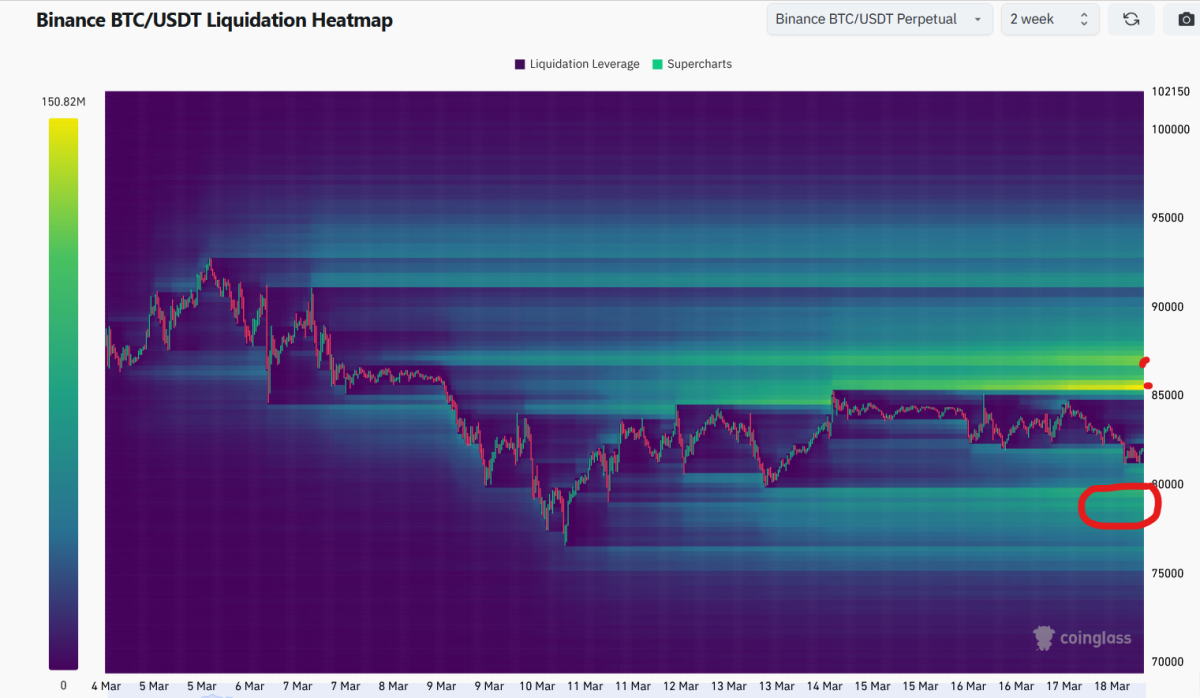This screenshot has width=1200, height=698.
Task: Select the 10 Mar date on the time axis
Action: (x=538, y=686)
